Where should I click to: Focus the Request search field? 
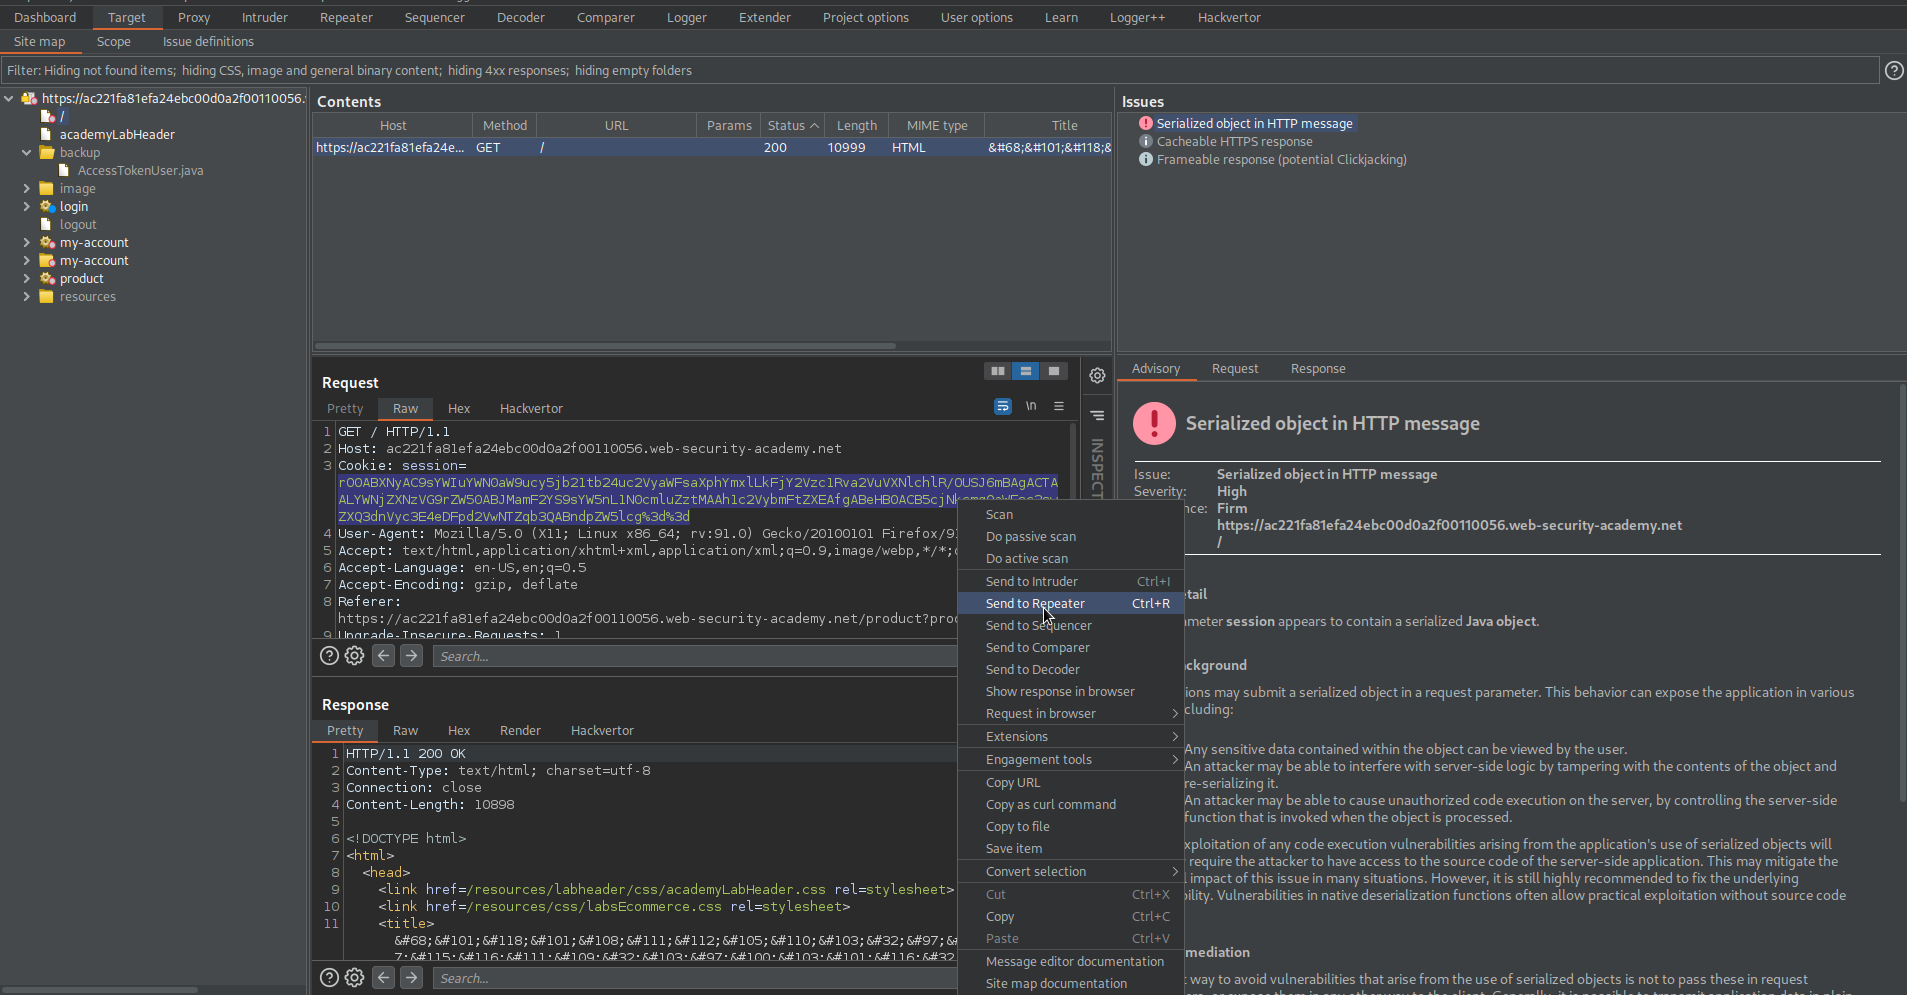tap(695, 656)
